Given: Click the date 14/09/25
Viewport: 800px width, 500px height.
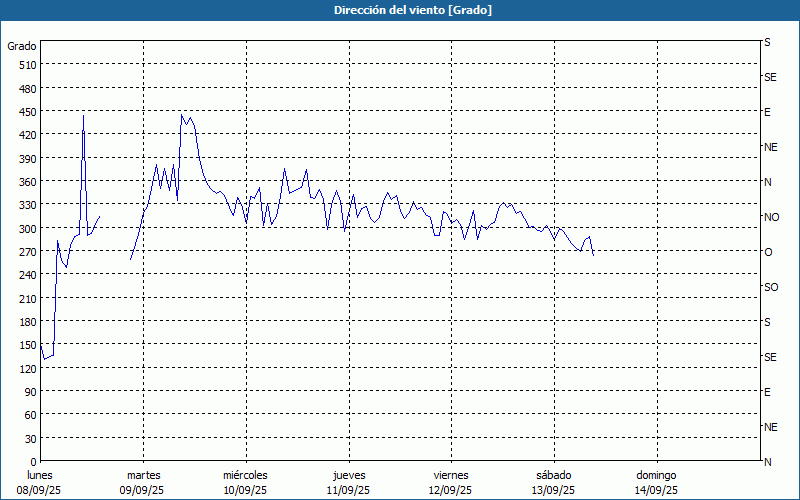Looking at the screenshot, I should [656, 490].
